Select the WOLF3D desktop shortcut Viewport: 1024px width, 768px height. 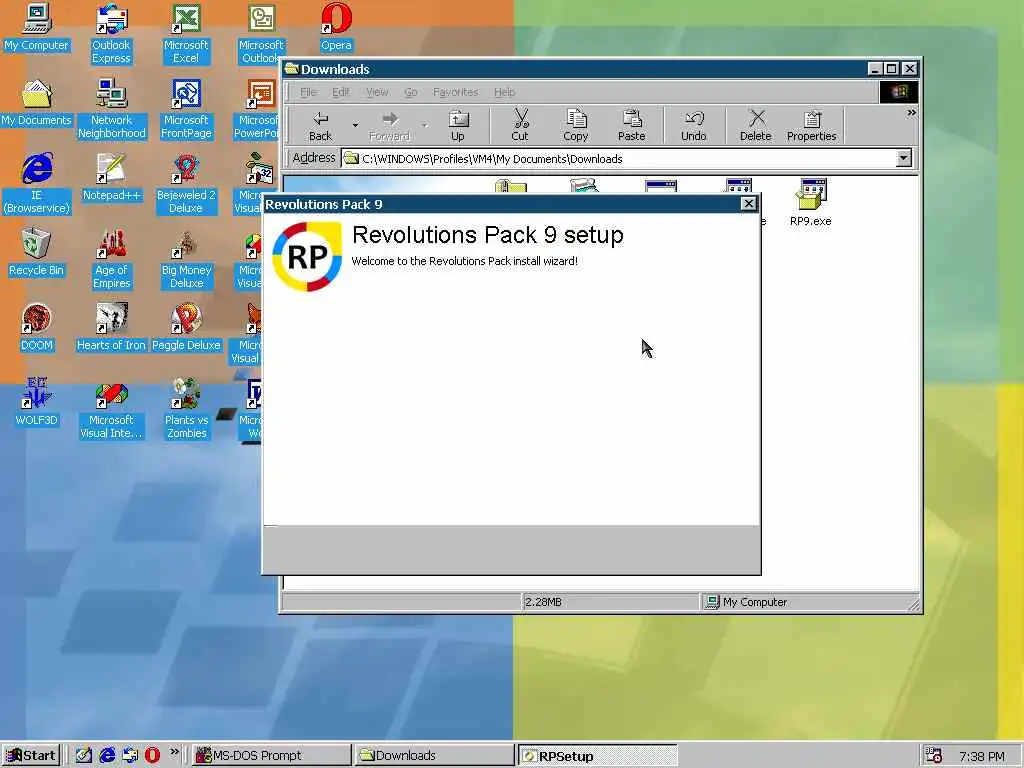(37, 403)
